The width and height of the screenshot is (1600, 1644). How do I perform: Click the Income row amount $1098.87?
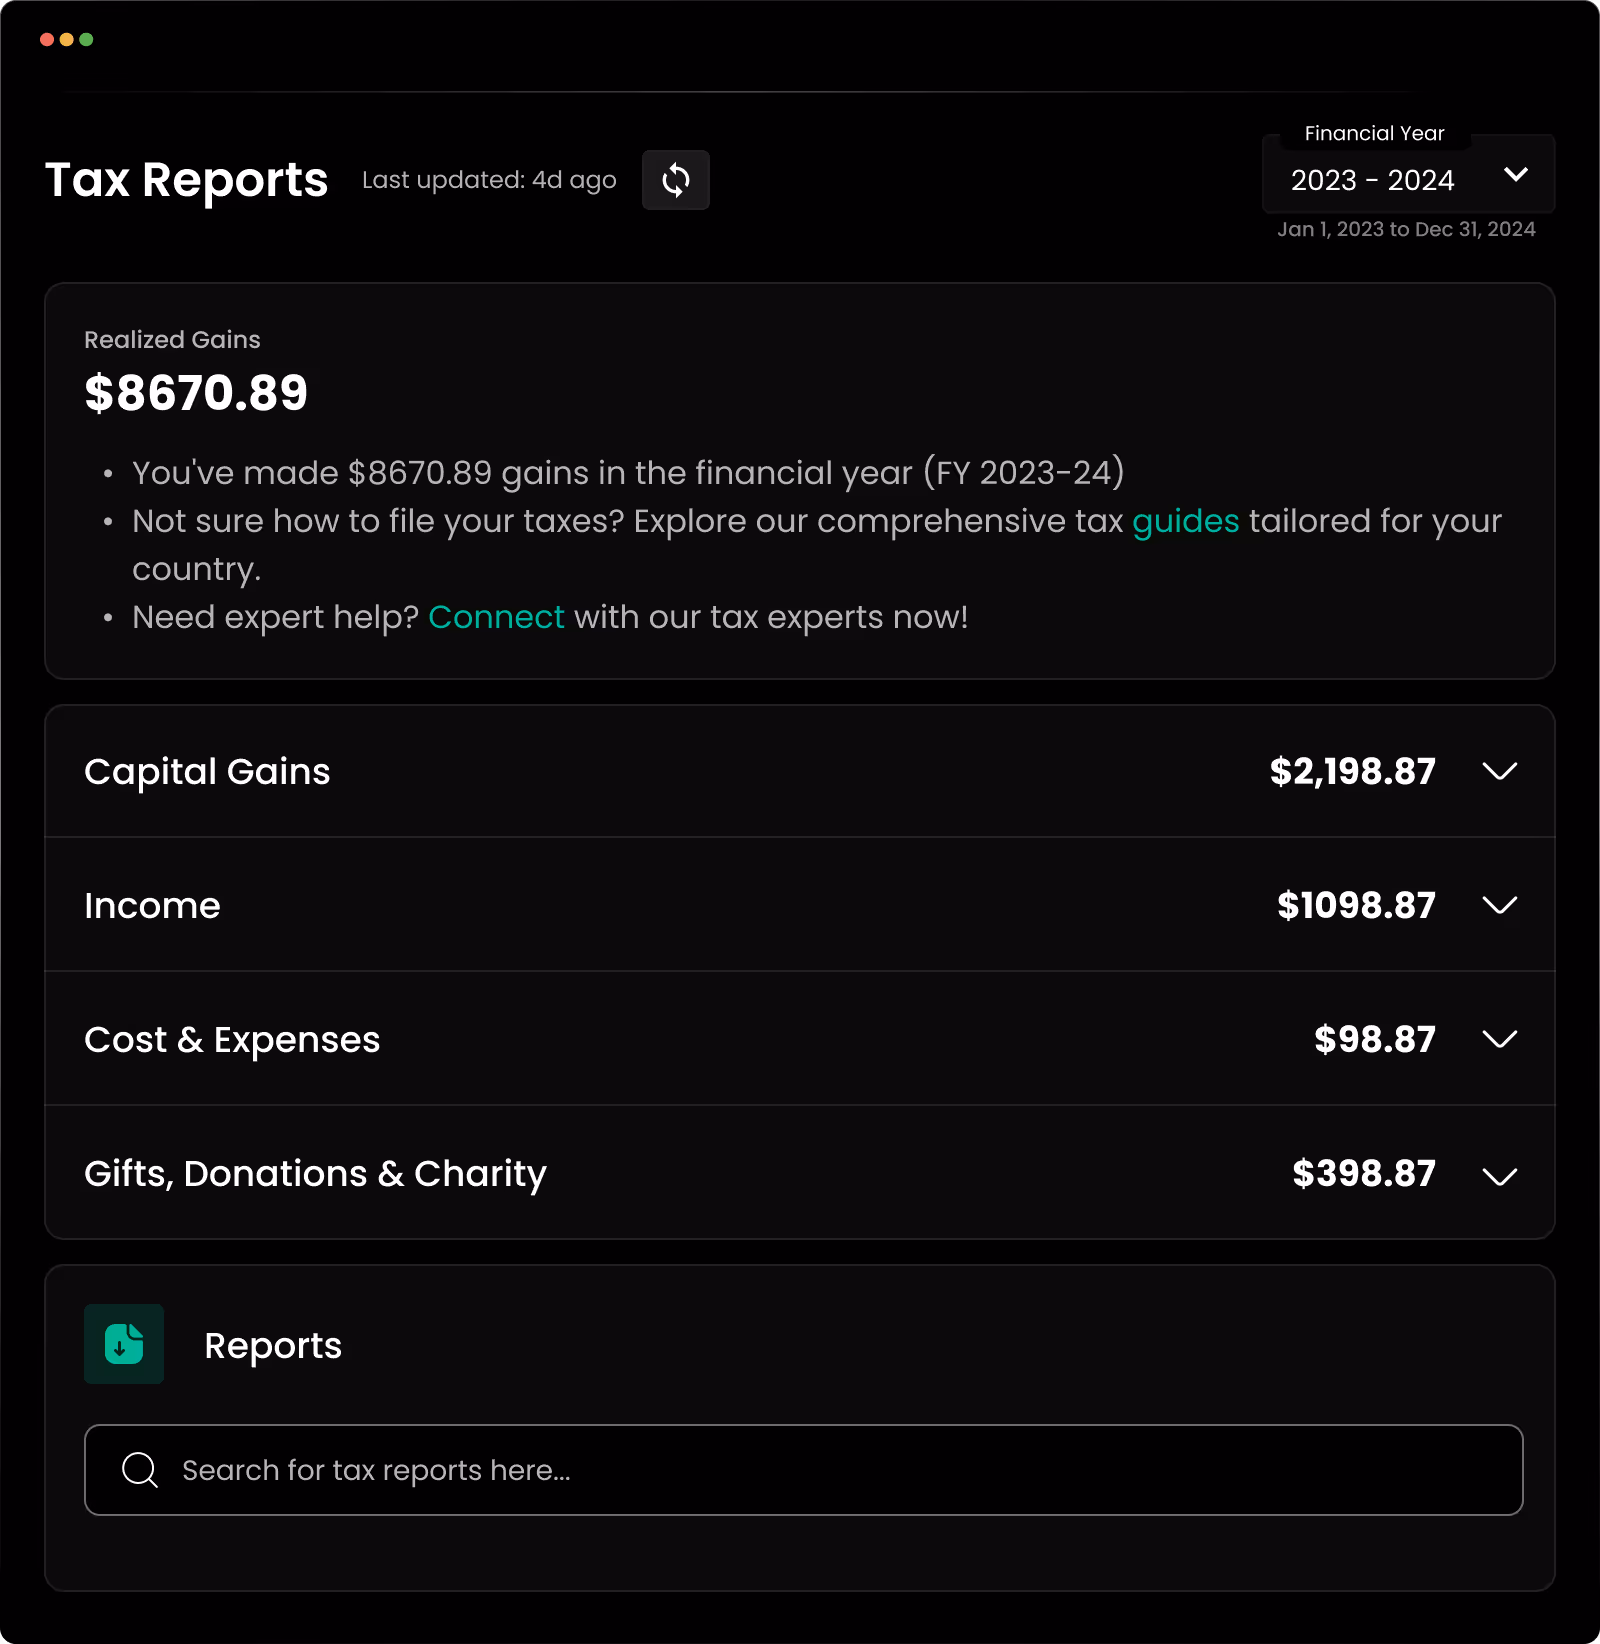tap(1356, 906)
